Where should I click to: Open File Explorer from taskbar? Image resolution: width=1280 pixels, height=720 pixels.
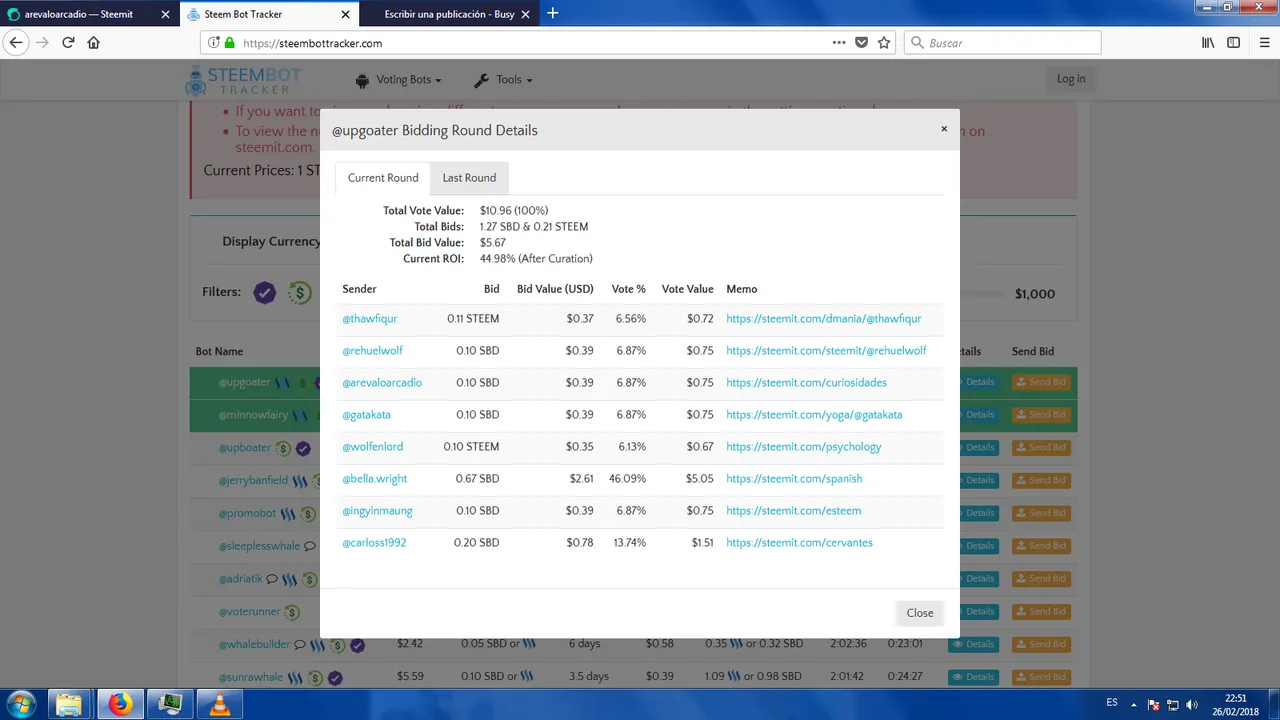coord(68,704)
